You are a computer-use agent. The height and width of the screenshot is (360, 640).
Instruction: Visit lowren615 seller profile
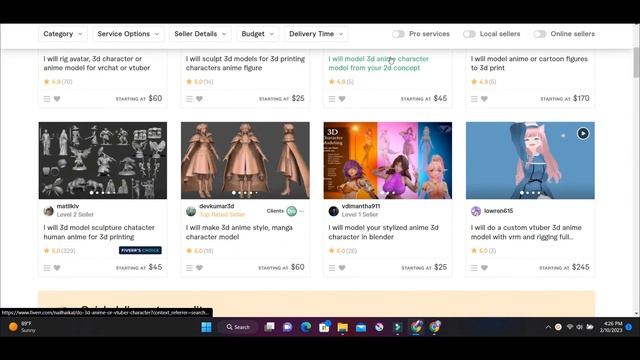(x=498, y=211)
